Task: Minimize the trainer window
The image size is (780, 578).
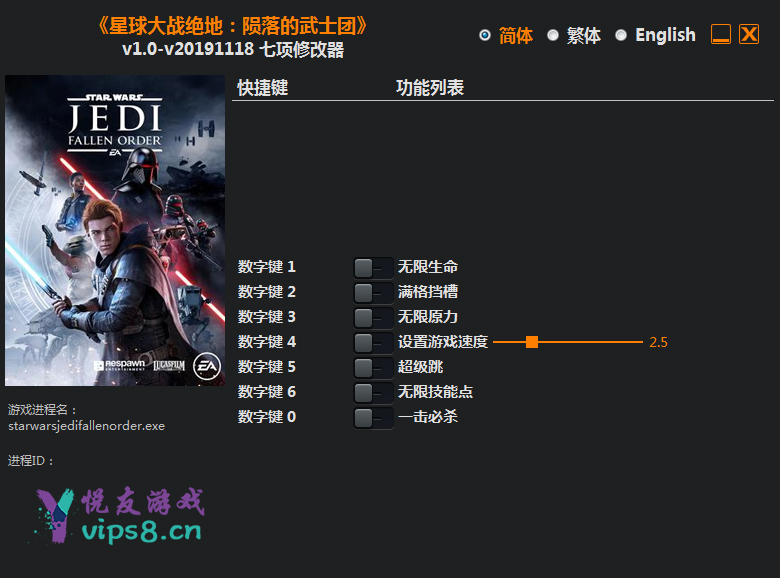Action: (721, 34)
